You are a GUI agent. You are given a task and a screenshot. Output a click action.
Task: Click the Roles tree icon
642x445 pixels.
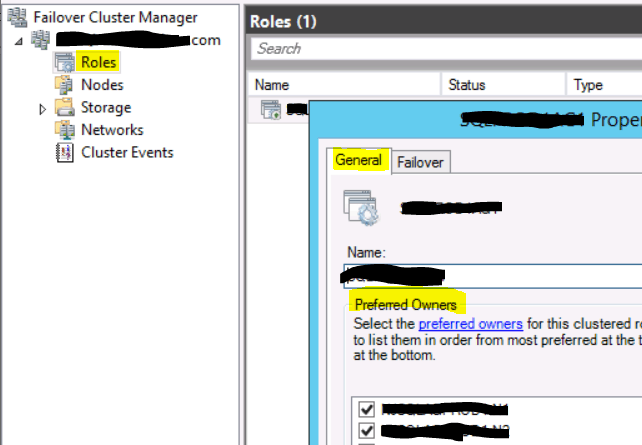pos(65,62)
